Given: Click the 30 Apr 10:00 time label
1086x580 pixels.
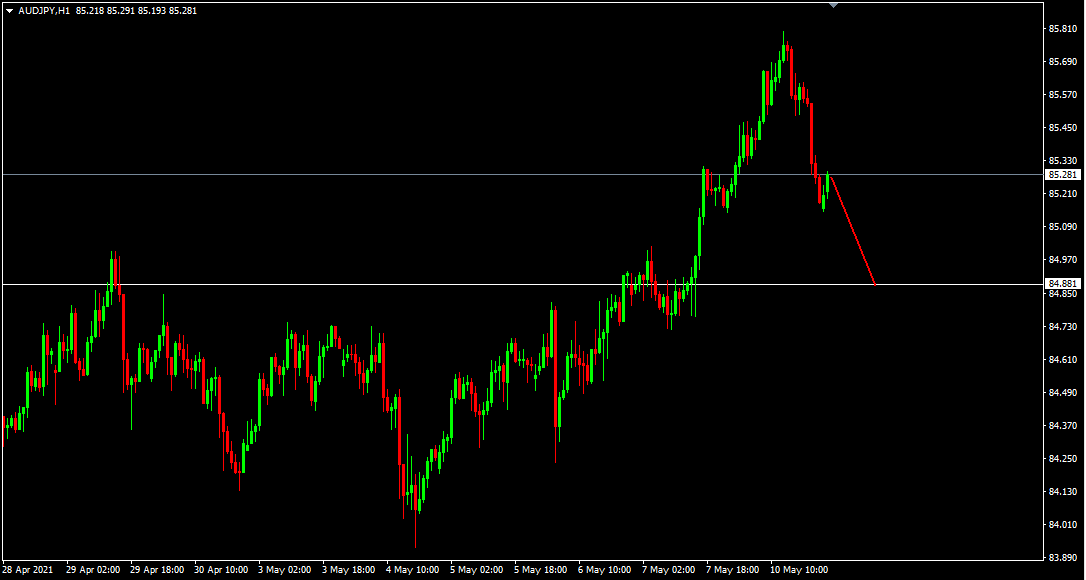Looking at the screenshot, I should 222,570.
